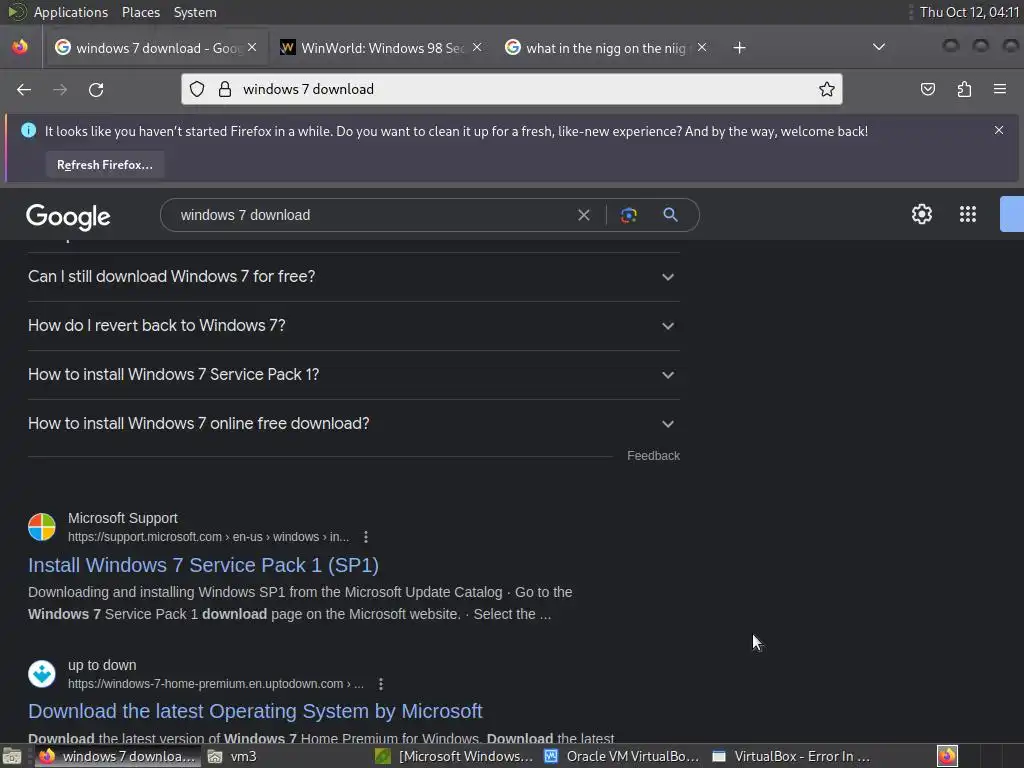The height and width of the screenshot is (768, 1024).
Task: Click the Firefox logo beside tabs
Action: (x=20, y=47)
